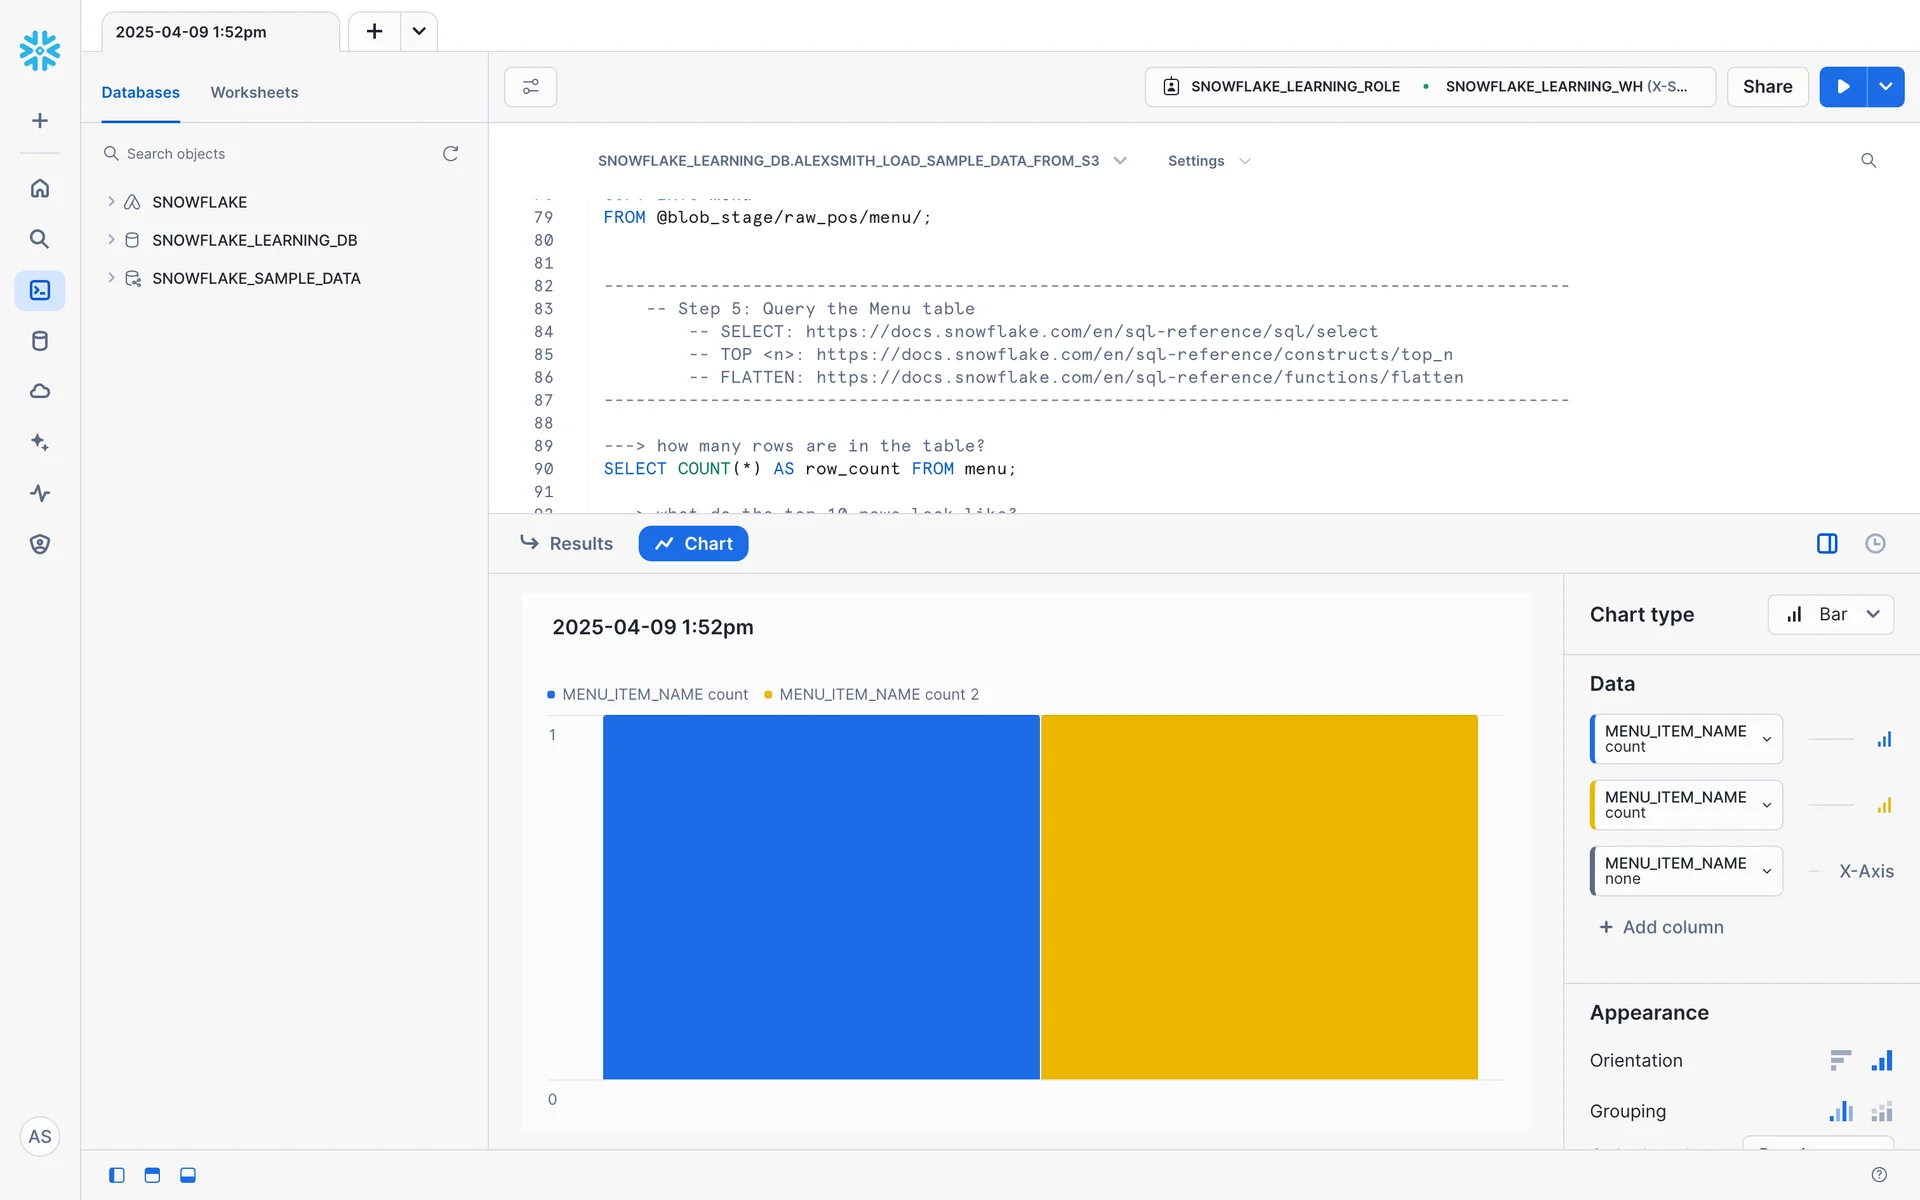Image resolution: width=1920 pixels, height=1200 pixels.
Task: Open the Data database sidebar icon
Action: (x=40, y=341)
